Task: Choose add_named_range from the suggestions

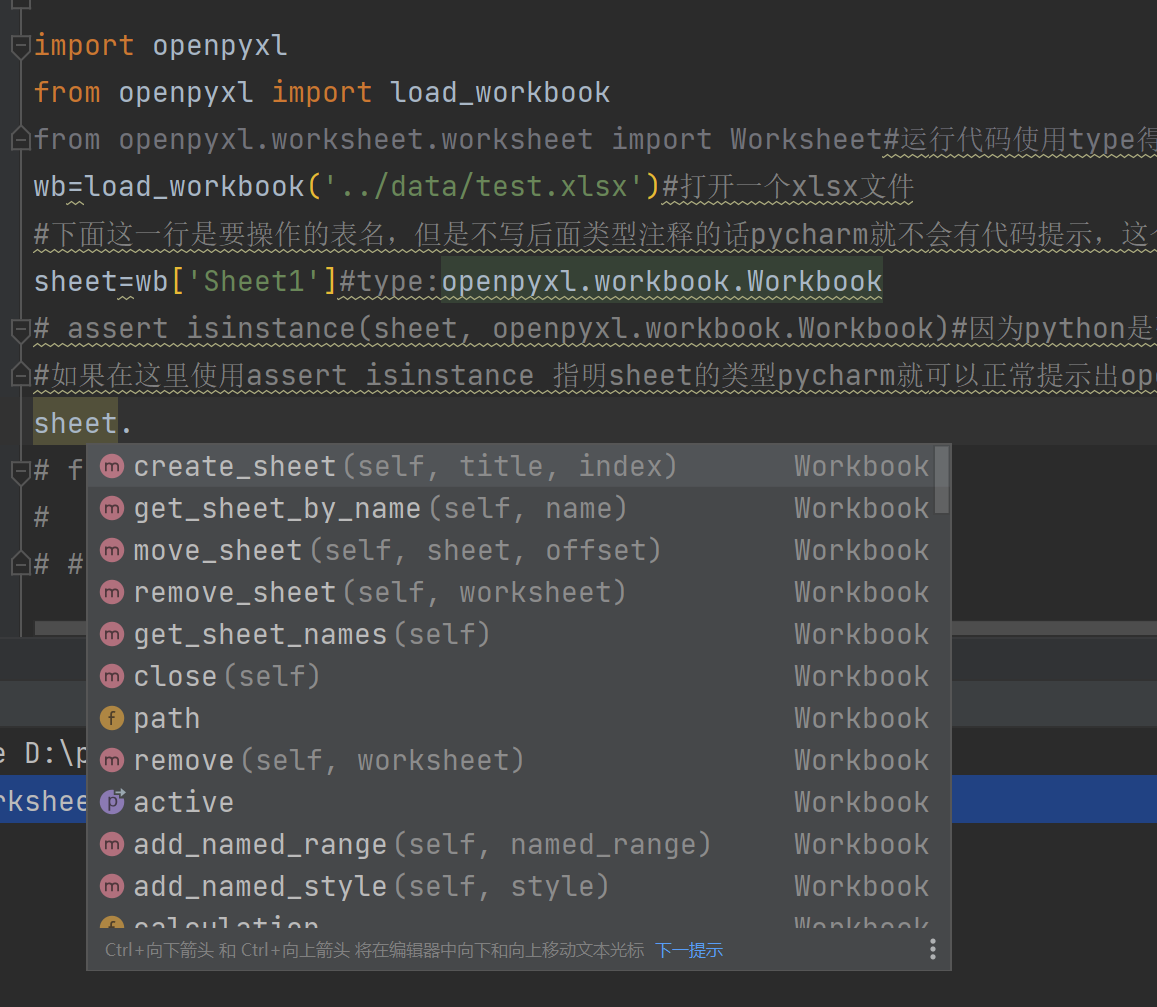Action: click(x=518, y=844)
